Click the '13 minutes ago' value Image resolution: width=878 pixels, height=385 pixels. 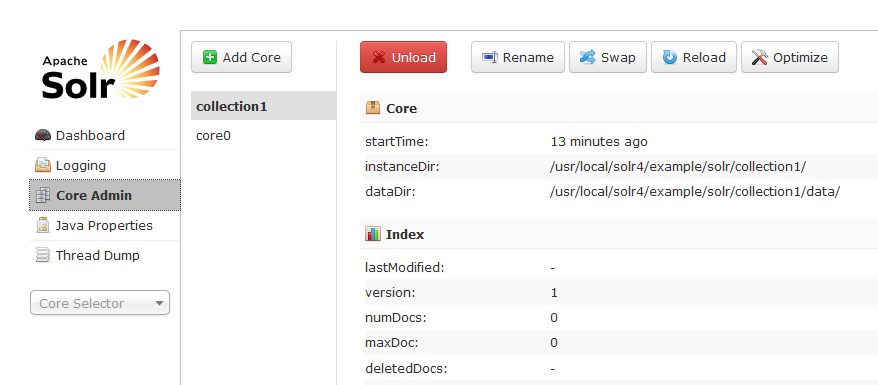599,142
